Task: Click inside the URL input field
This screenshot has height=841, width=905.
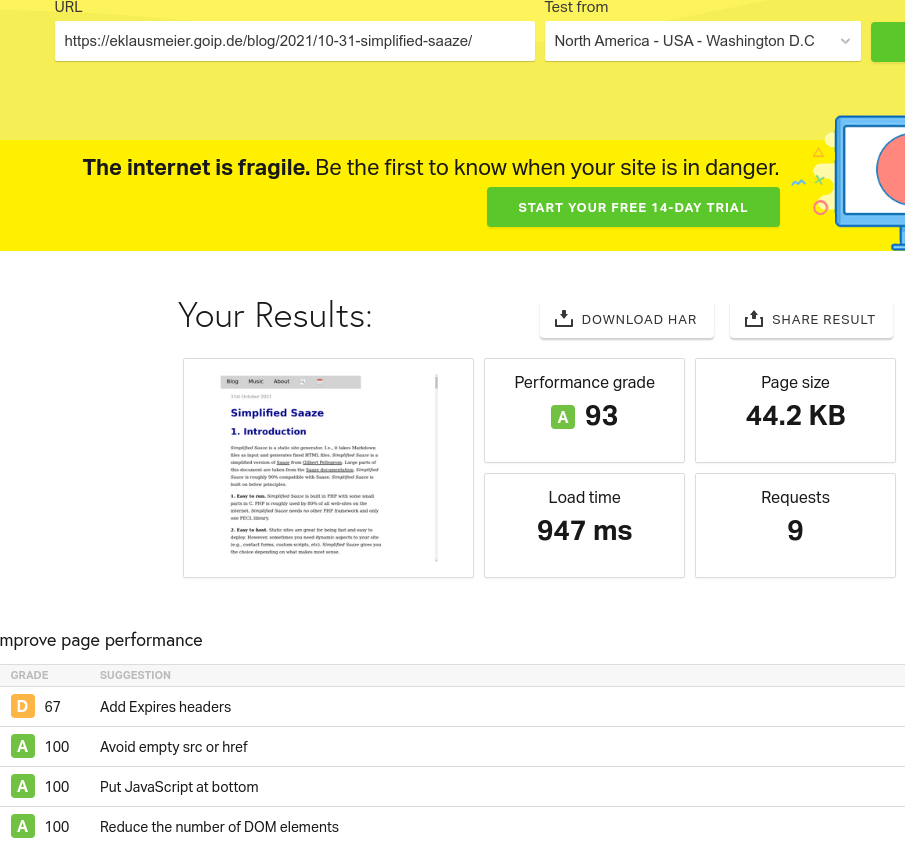Action: [294, 42]
